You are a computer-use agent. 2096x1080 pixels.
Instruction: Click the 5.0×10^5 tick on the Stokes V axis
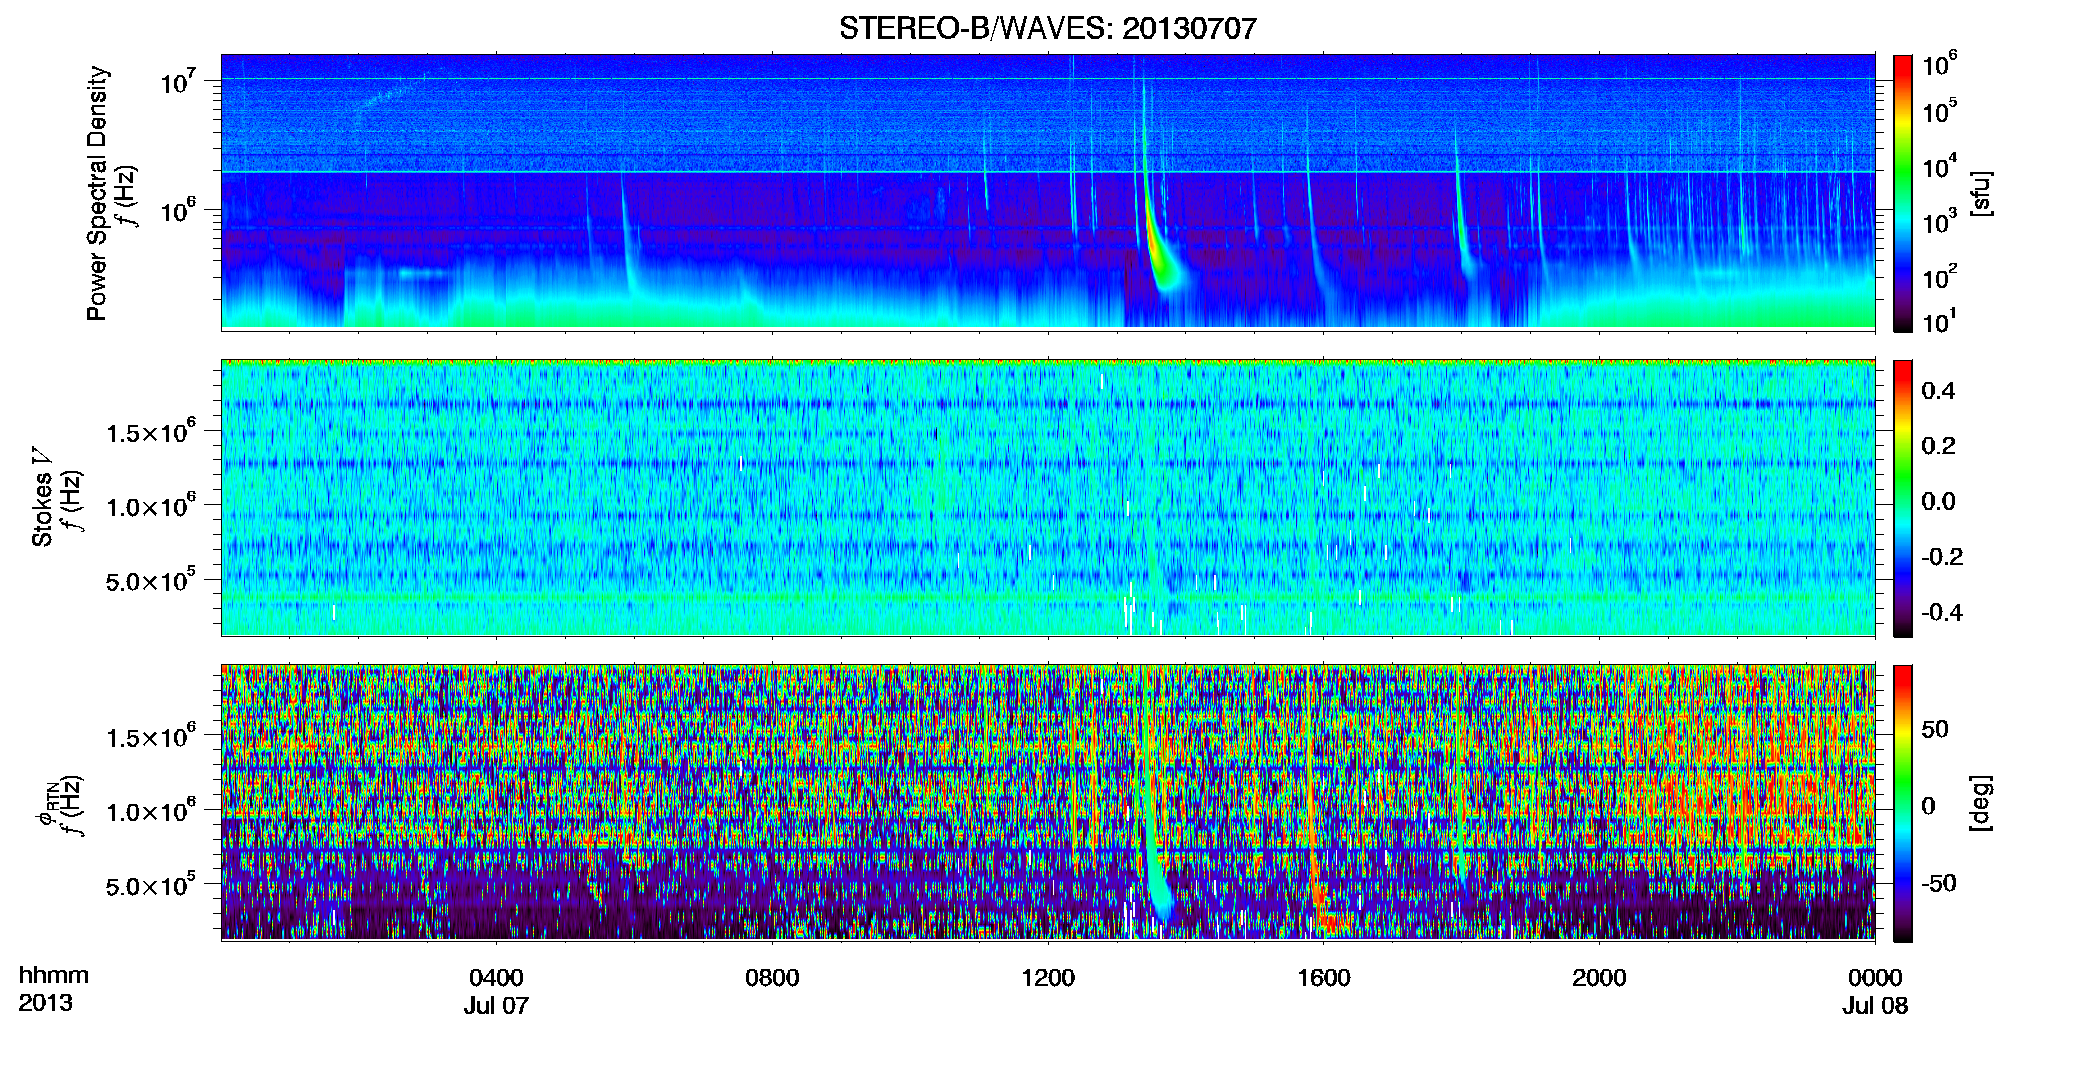tap(150, 581)
